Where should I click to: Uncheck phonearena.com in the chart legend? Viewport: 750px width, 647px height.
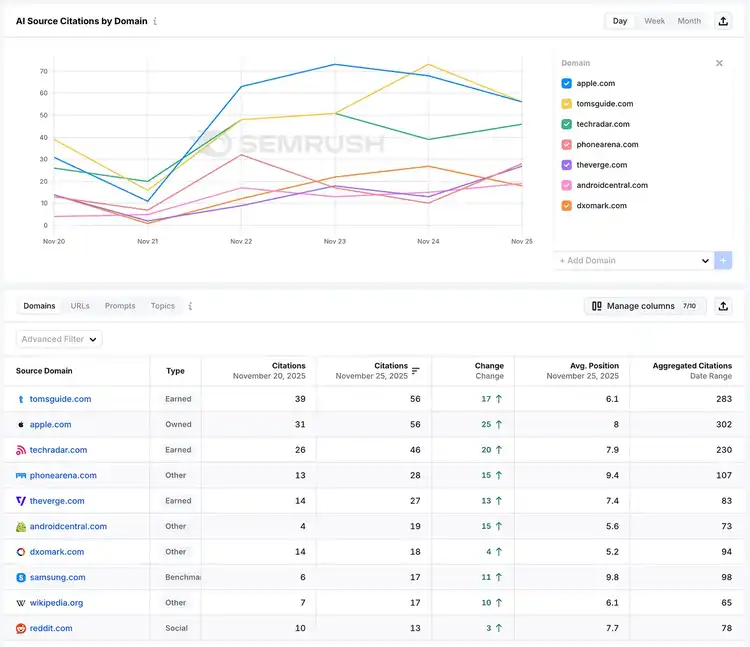pyautogui.click(x=566, y=144)
